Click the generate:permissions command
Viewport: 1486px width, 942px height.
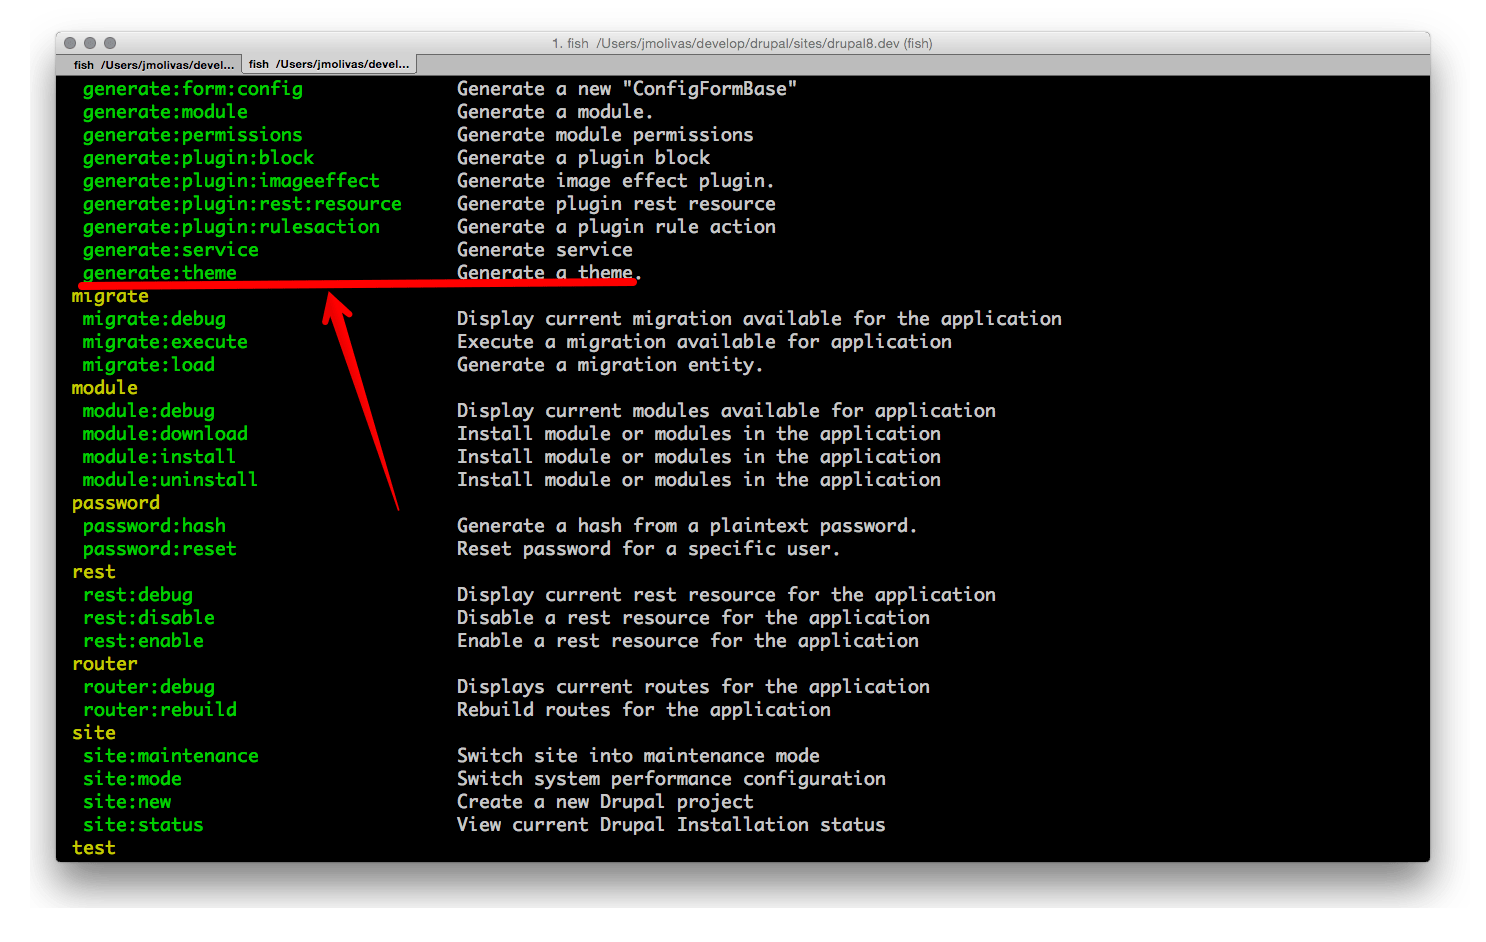pos(193,135)
